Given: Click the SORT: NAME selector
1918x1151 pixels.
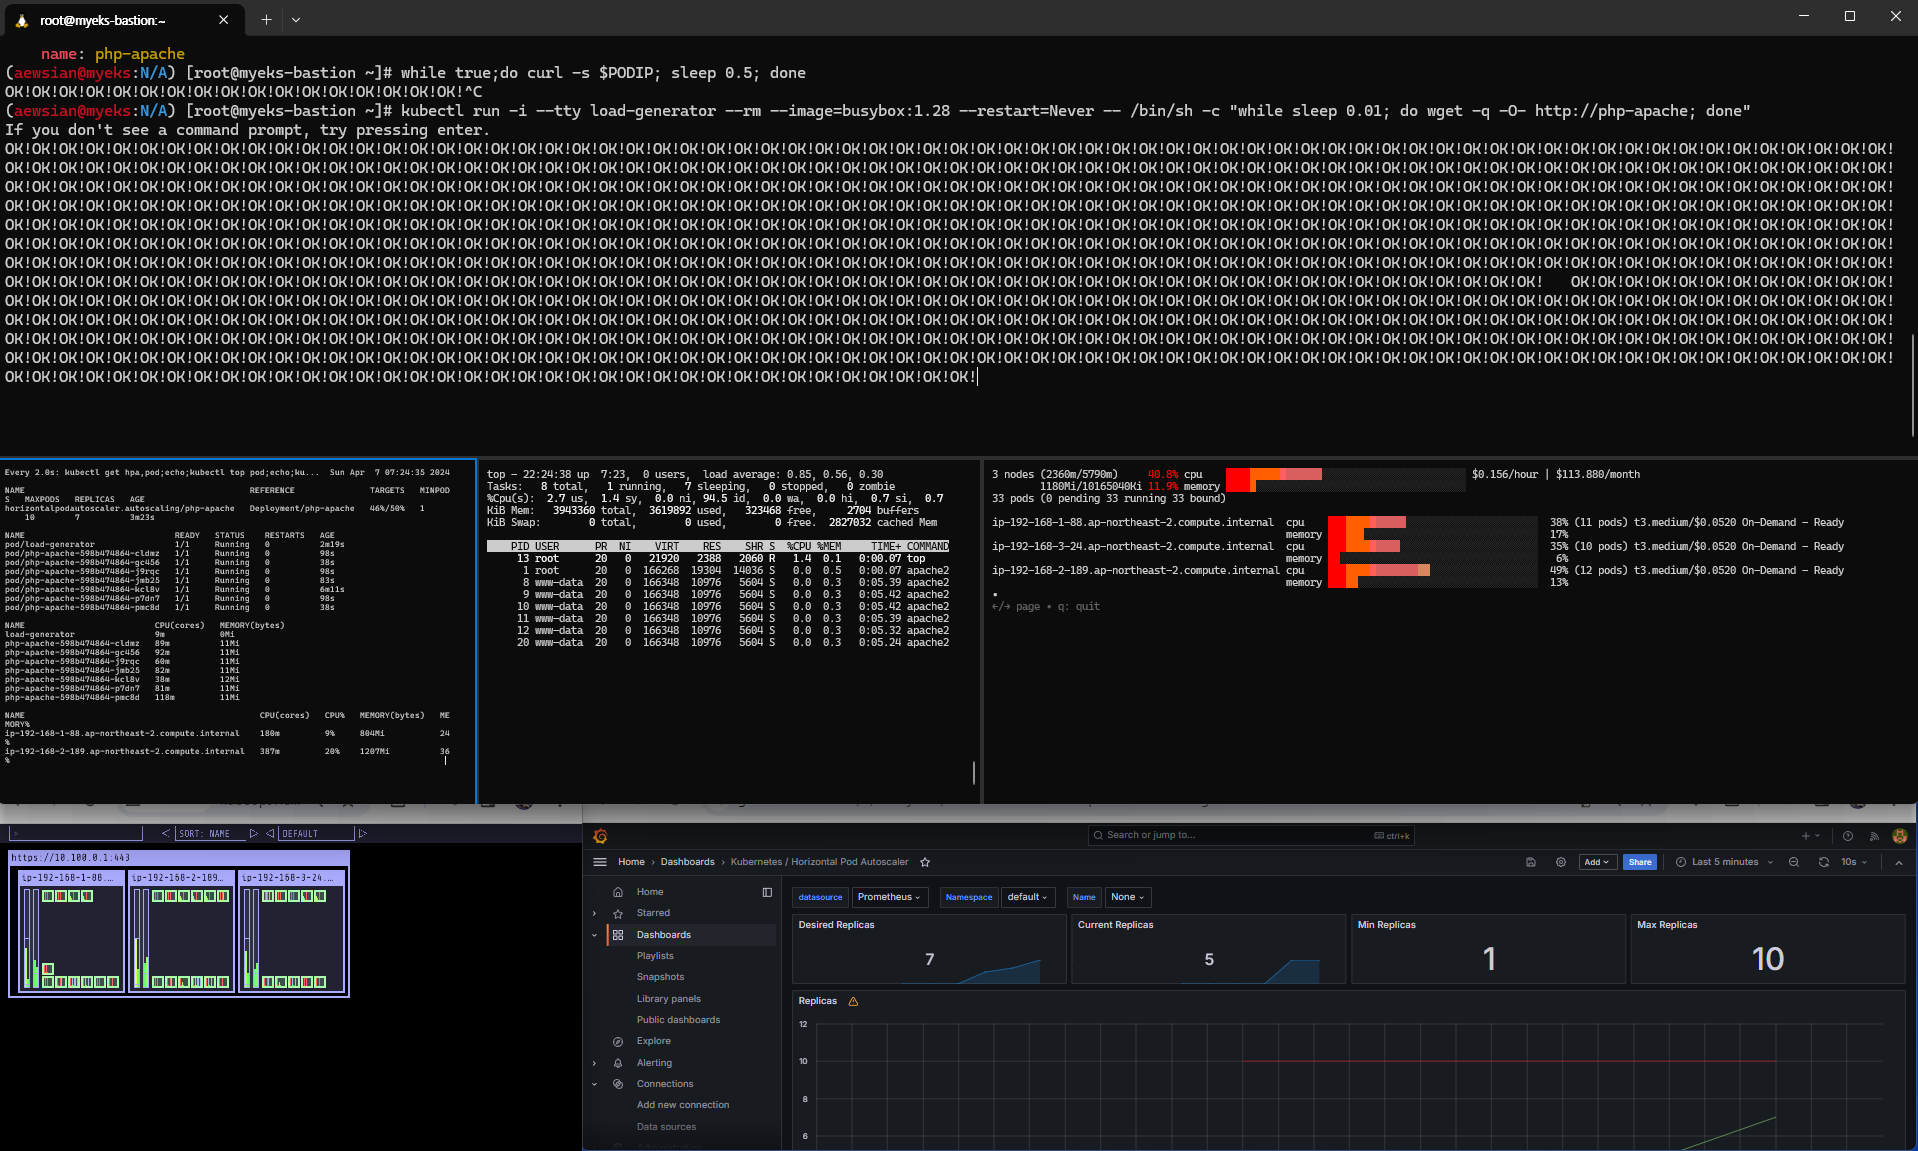Looking at the screenshot, I should click(211, 833).
